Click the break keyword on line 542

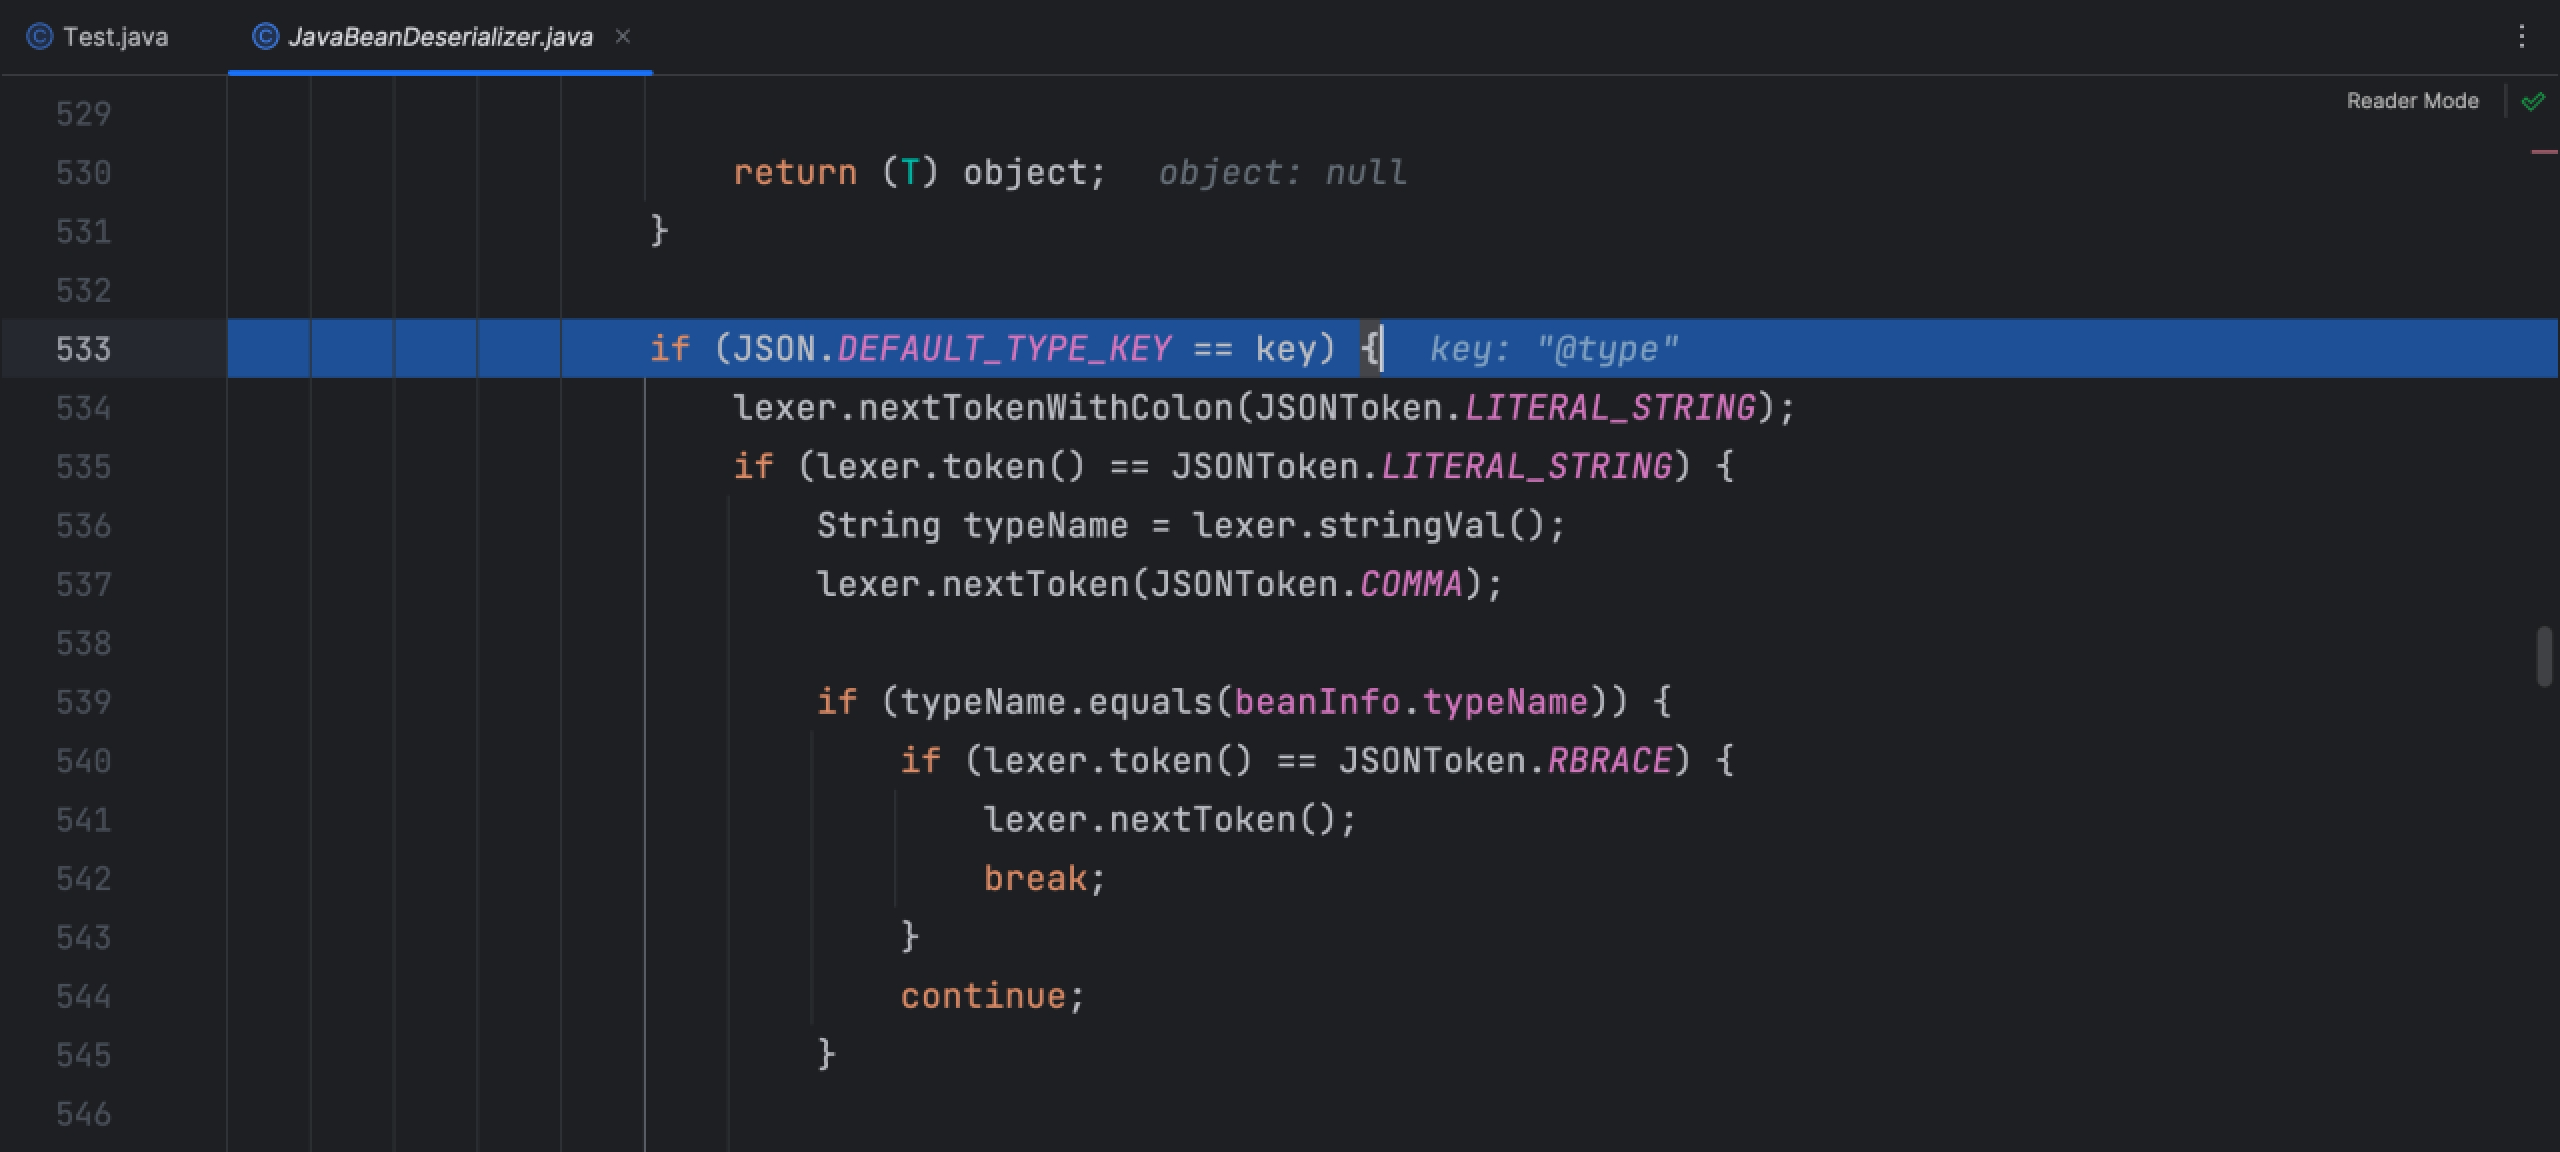1035,879
